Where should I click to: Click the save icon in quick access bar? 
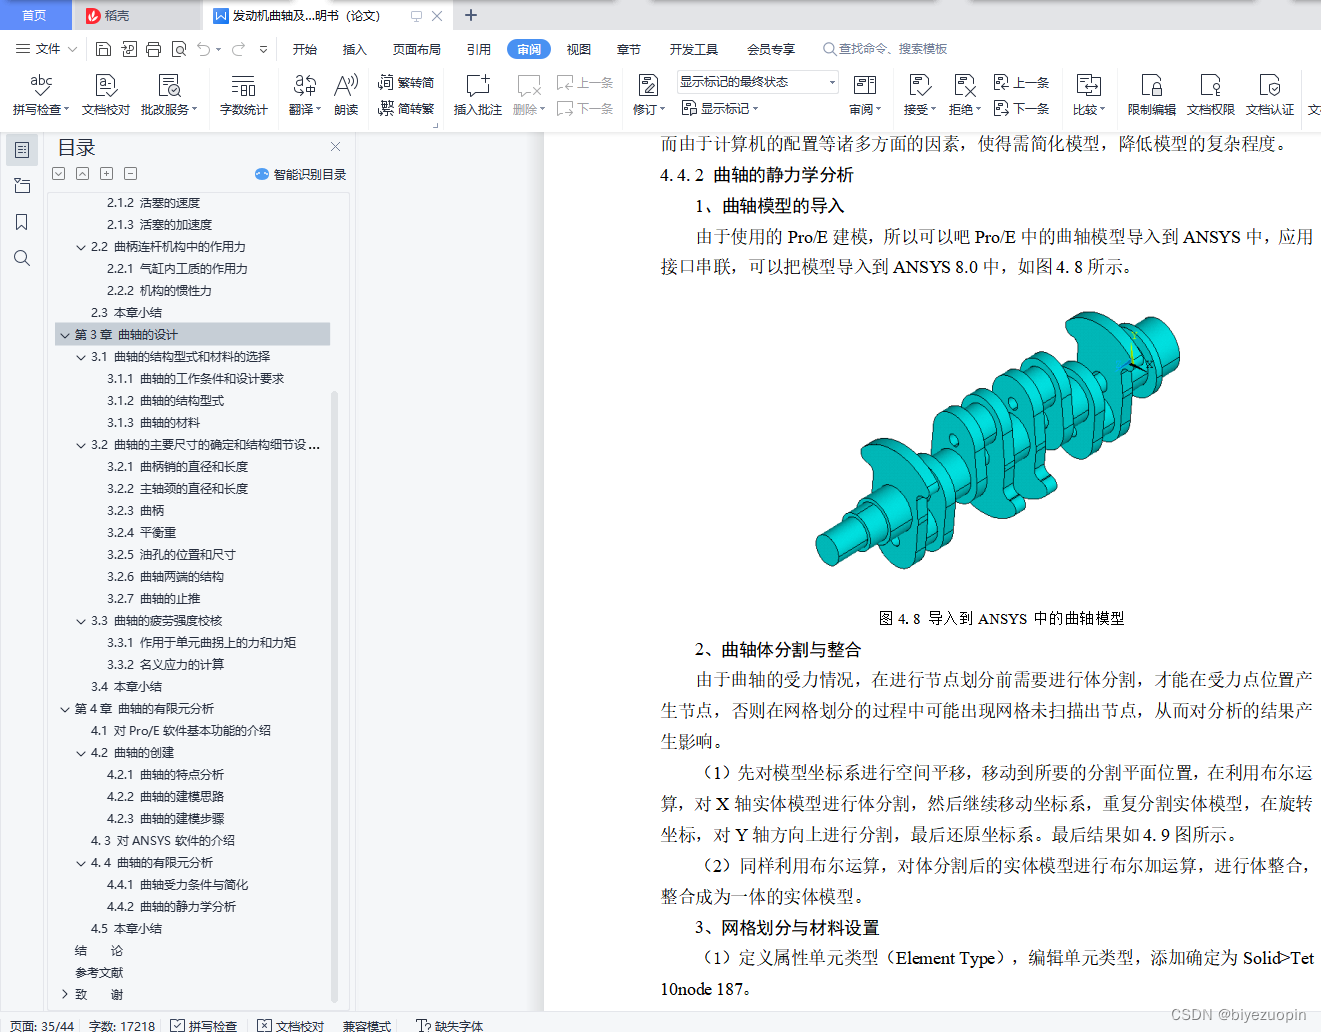coord(103,49)
